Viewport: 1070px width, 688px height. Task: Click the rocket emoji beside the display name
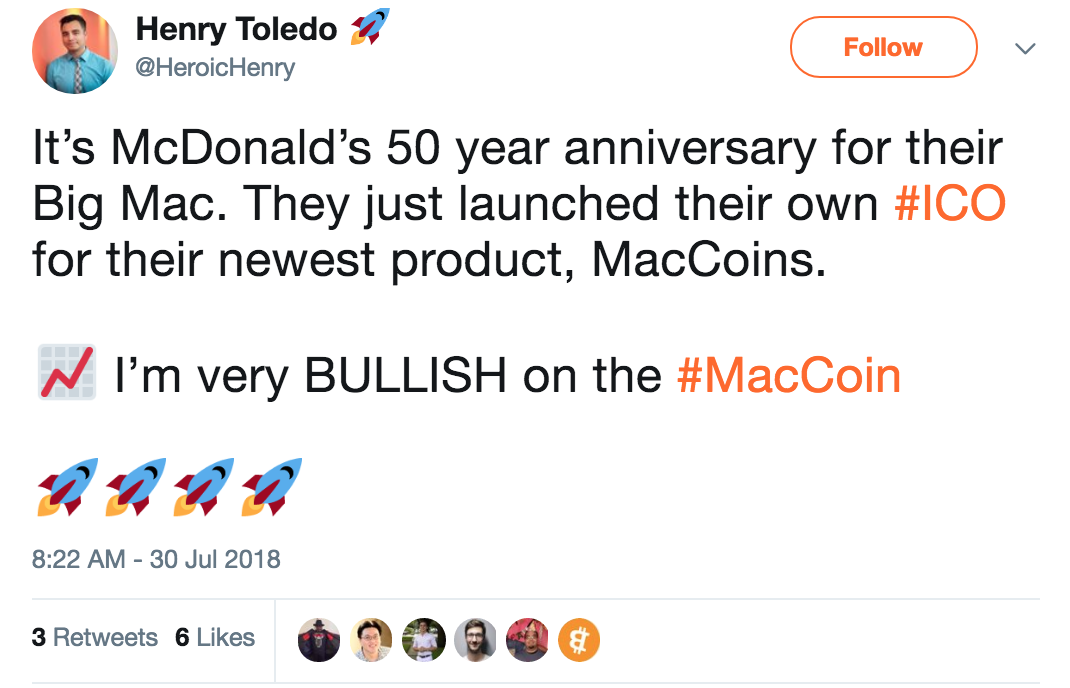(x=368, y=27)
